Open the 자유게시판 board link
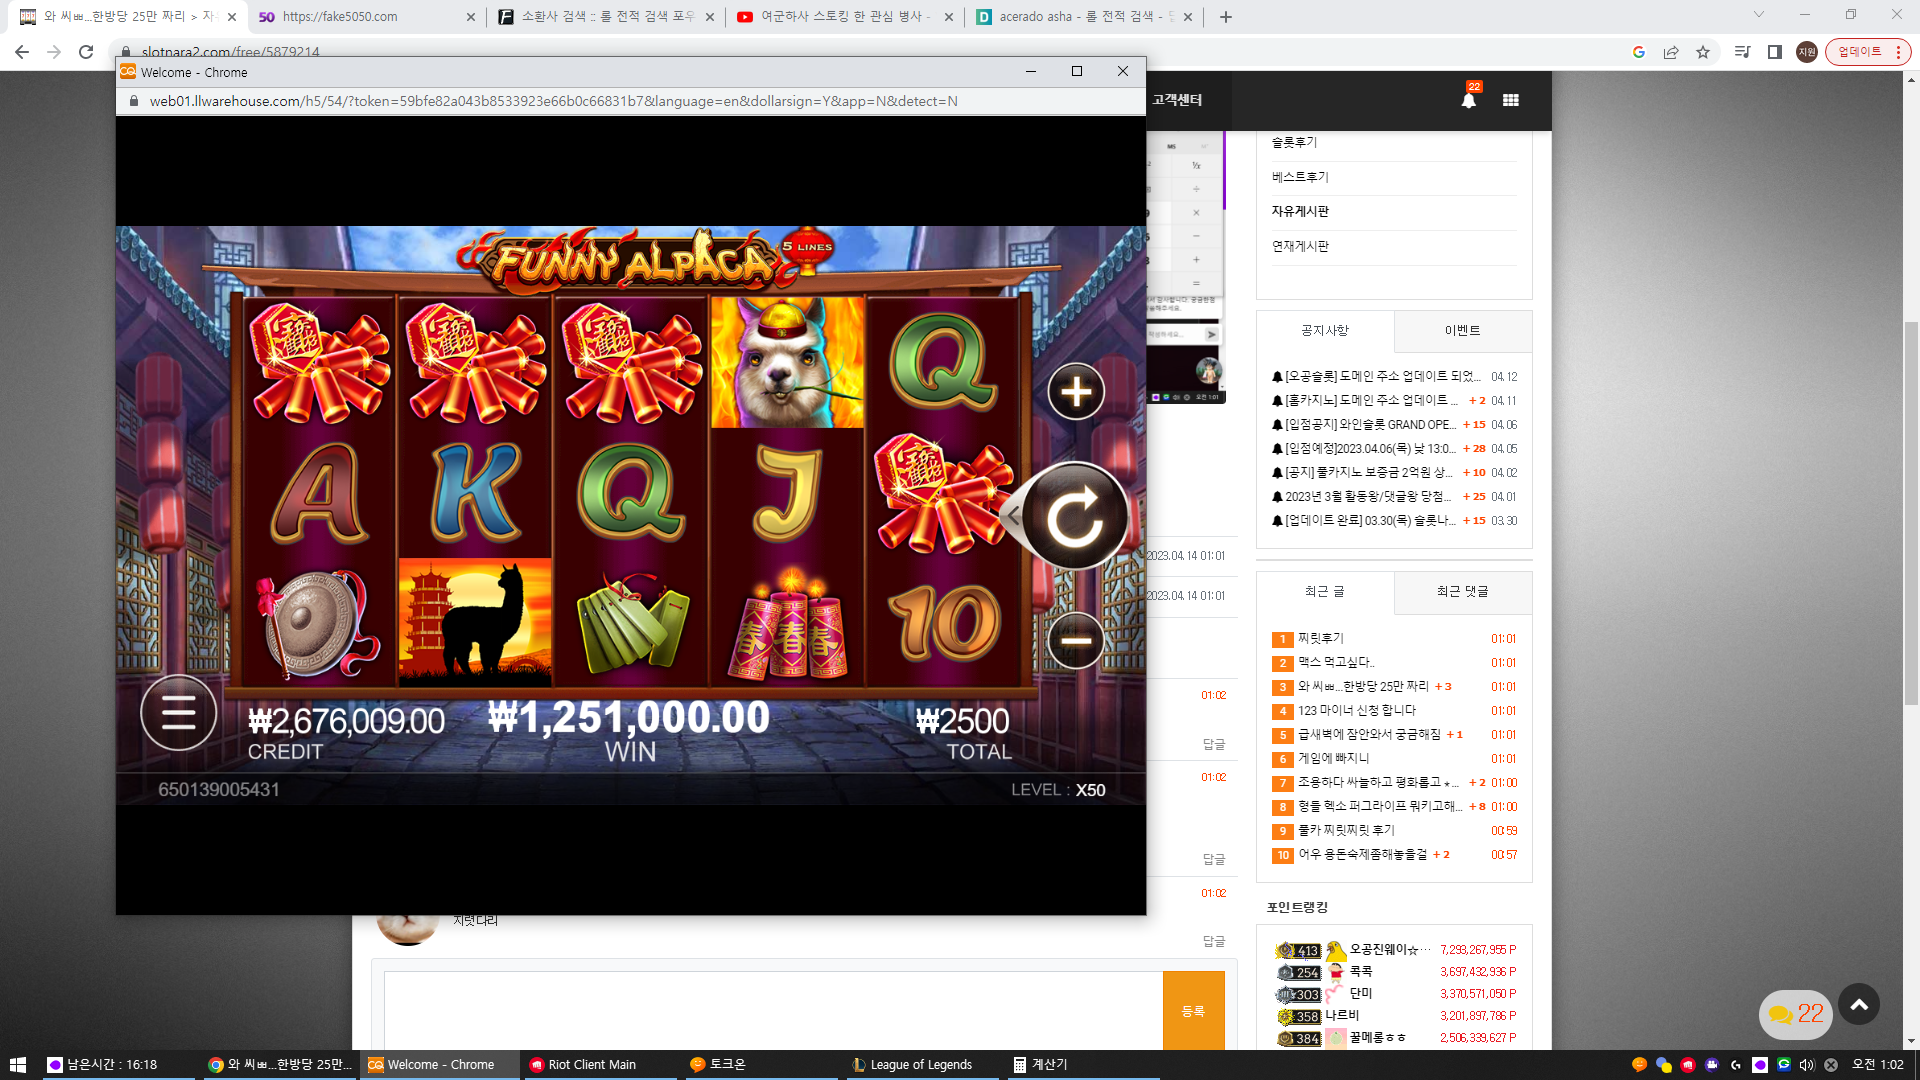This screenshot has width=1920, height=1080. [1300, 212]
